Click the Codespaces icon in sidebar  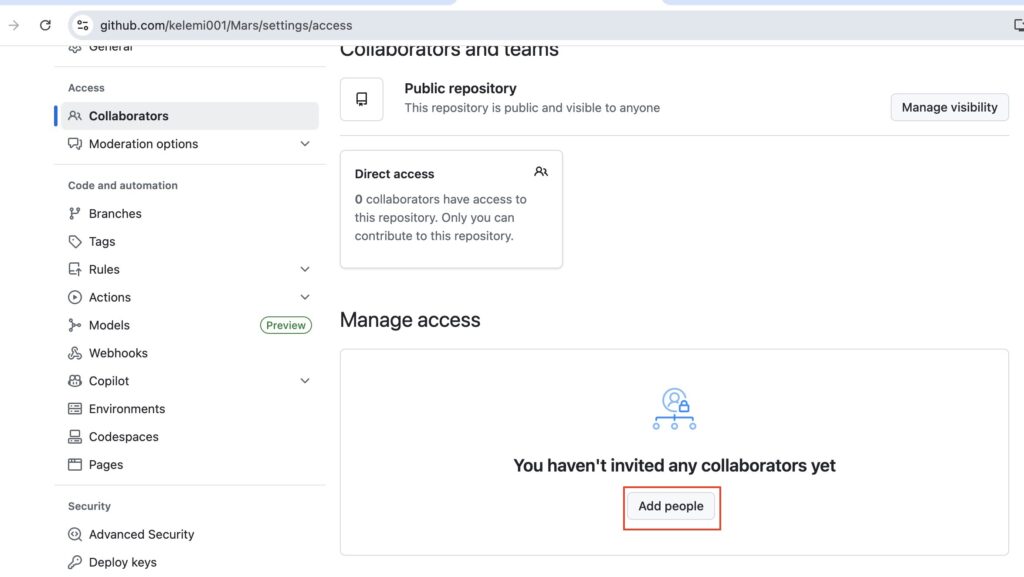tap(75, 437)
